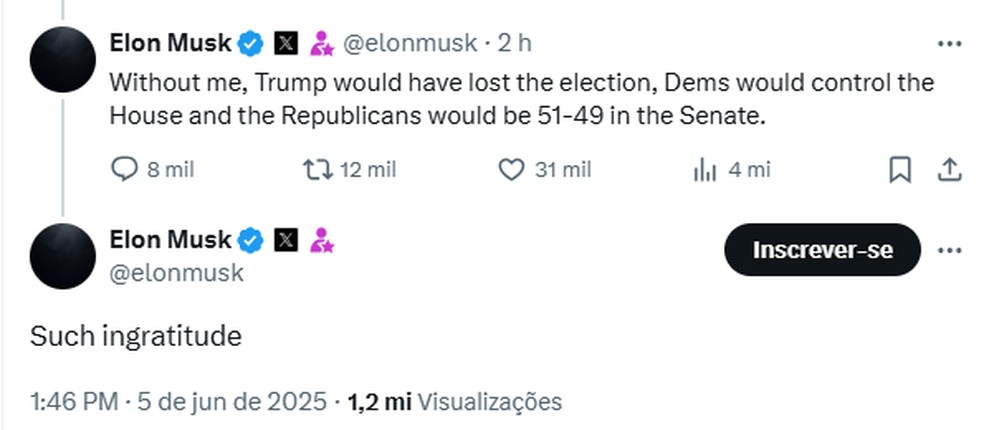The height and width of the screenshot is (430, 984).
Task: Click the blue verified badge in top tweet
Action: click(x=250, y=44)
